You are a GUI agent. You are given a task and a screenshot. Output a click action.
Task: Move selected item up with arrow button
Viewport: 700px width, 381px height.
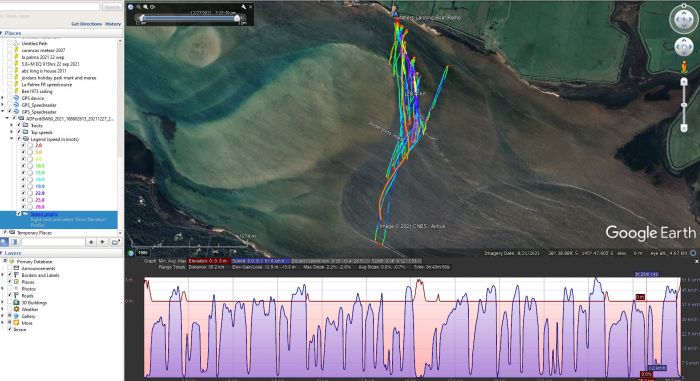tap(91, 242)
